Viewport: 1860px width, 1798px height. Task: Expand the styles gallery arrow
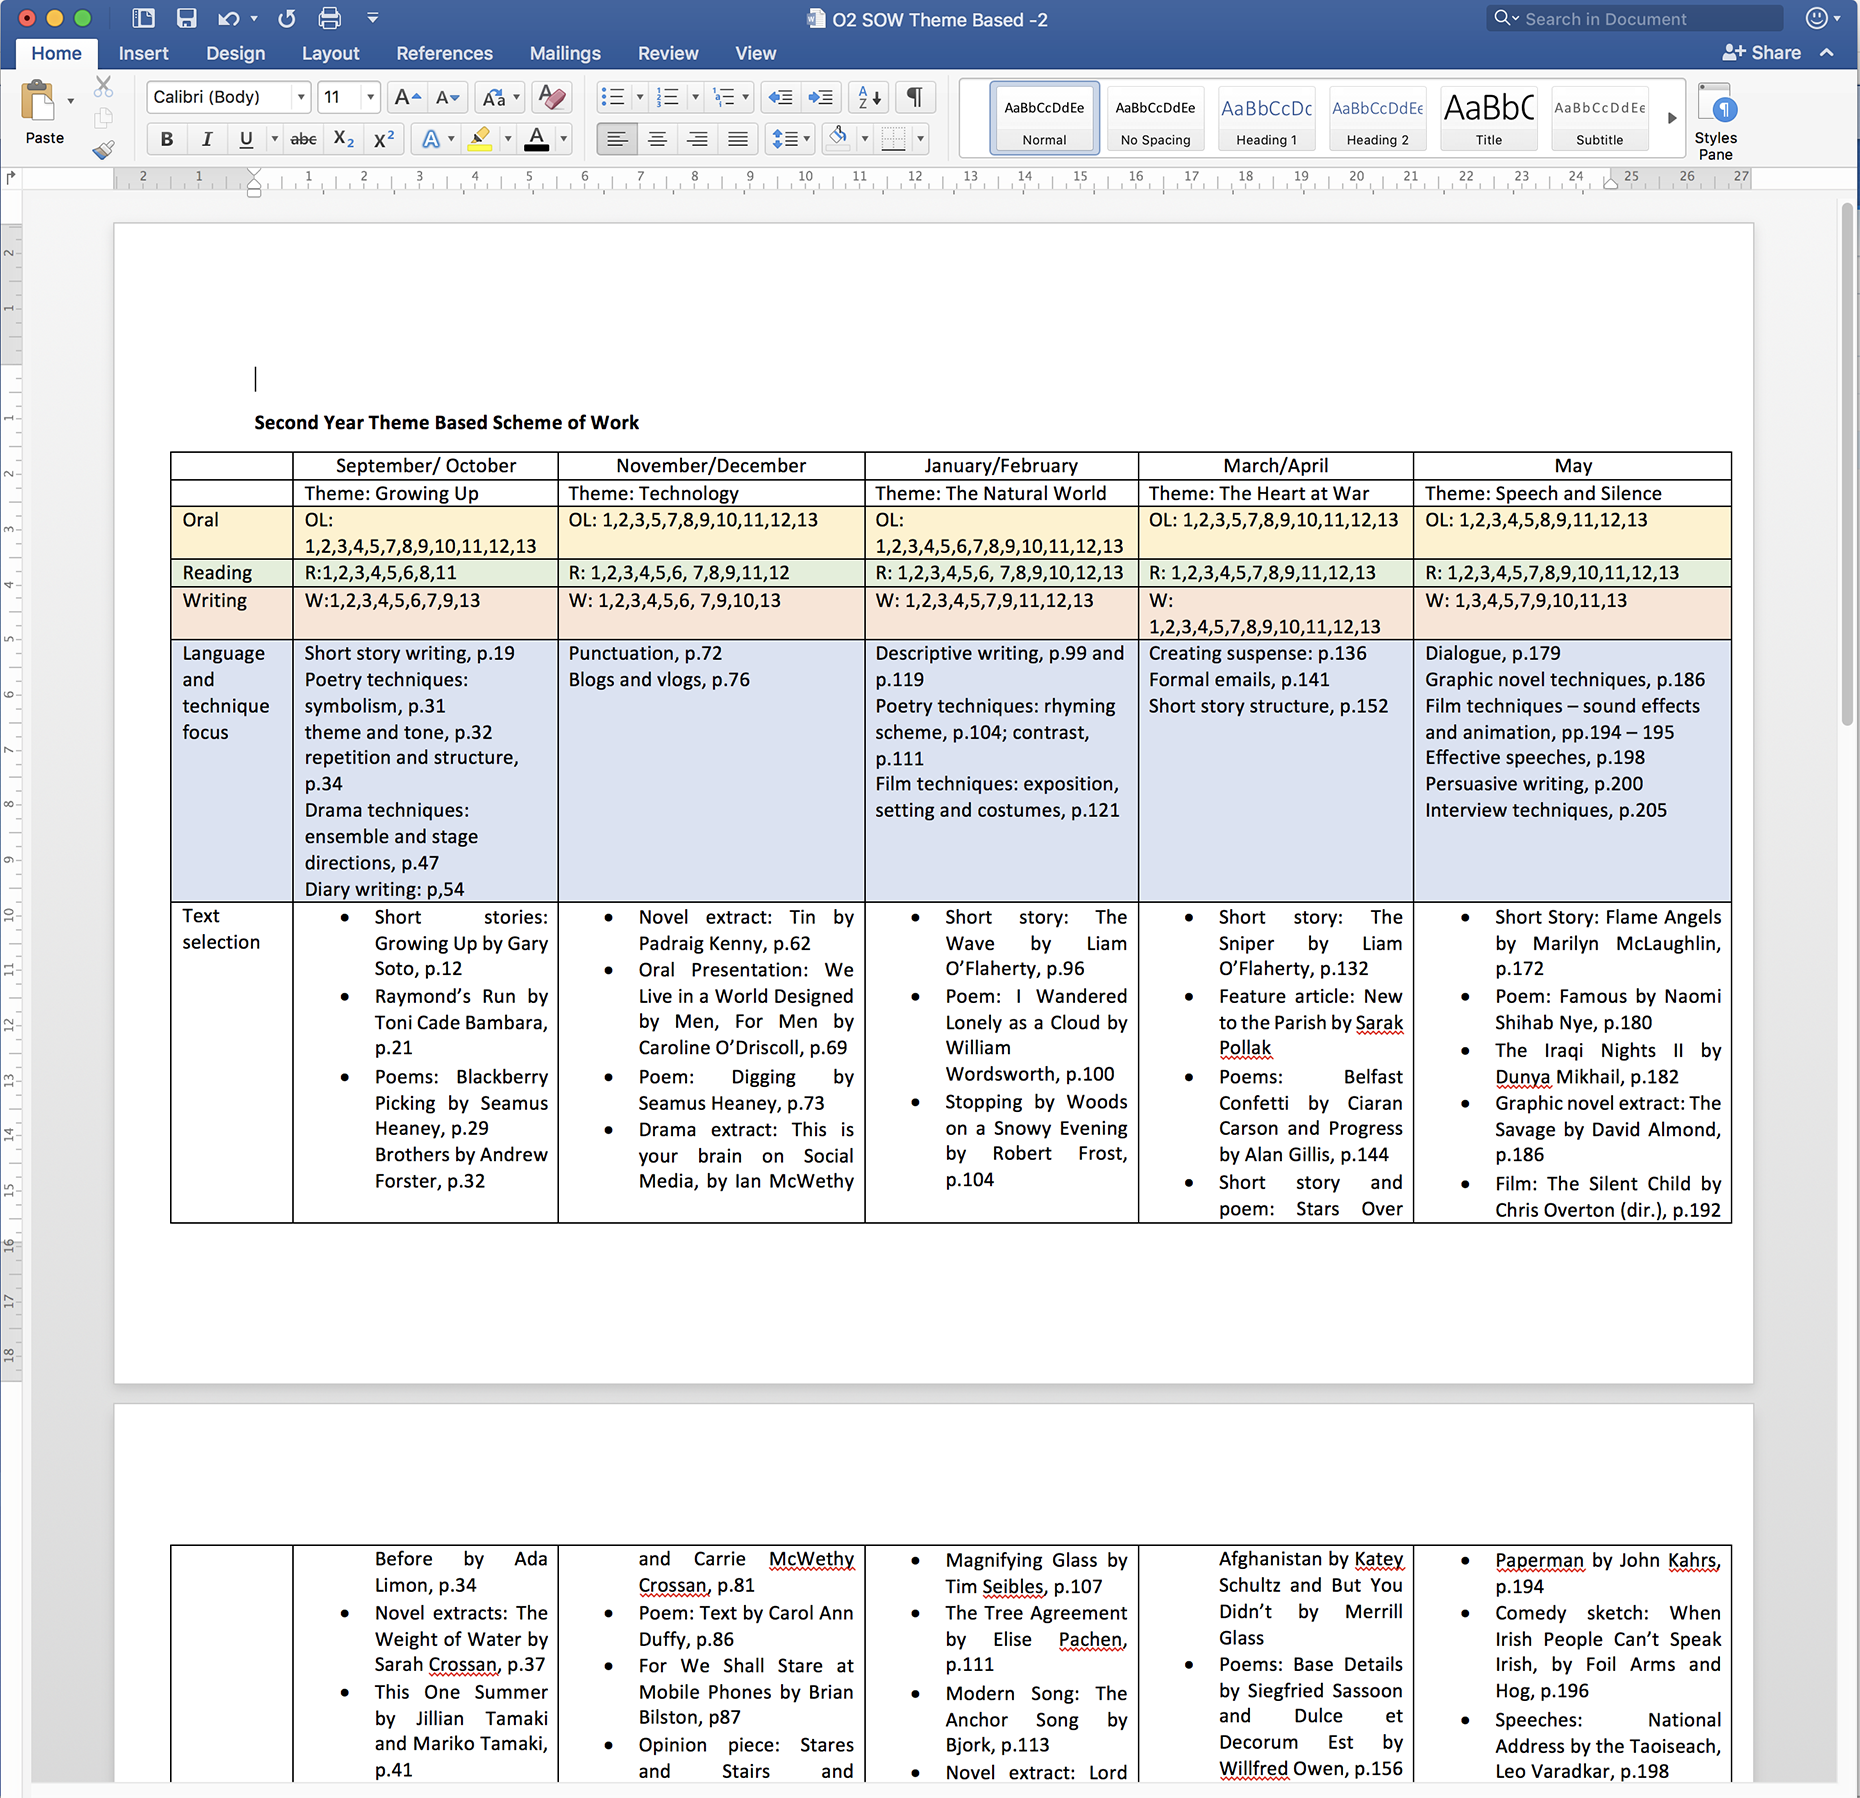point(1671,118)
